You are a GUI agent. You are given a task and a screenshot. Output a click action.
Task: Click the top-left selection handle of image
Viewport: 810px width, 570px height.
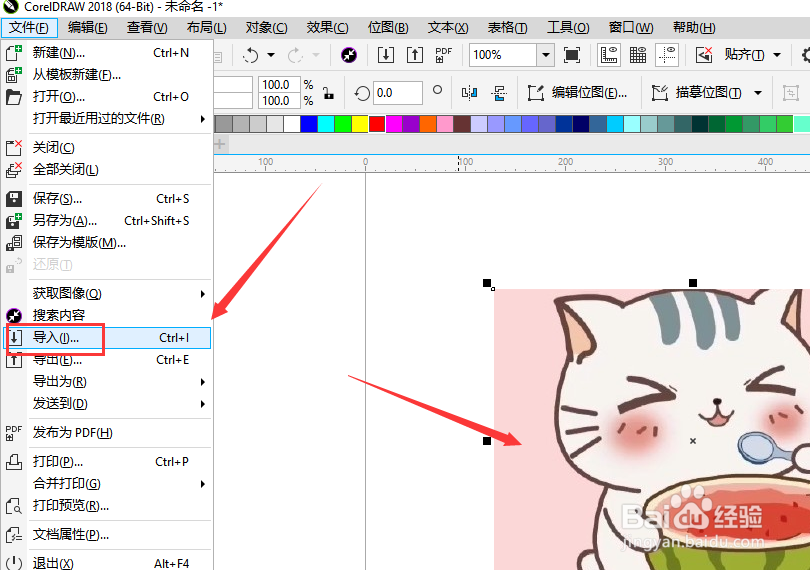tap(487, 283)
